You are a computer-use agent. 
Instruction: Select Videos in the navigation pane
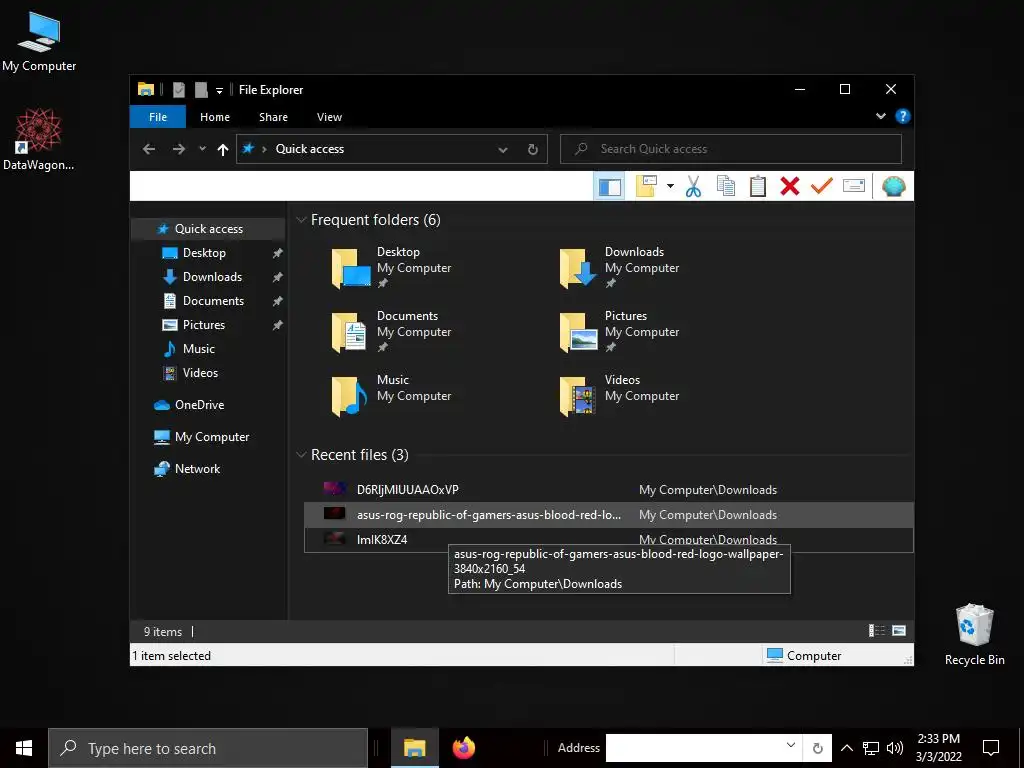[x=200, y=373]
